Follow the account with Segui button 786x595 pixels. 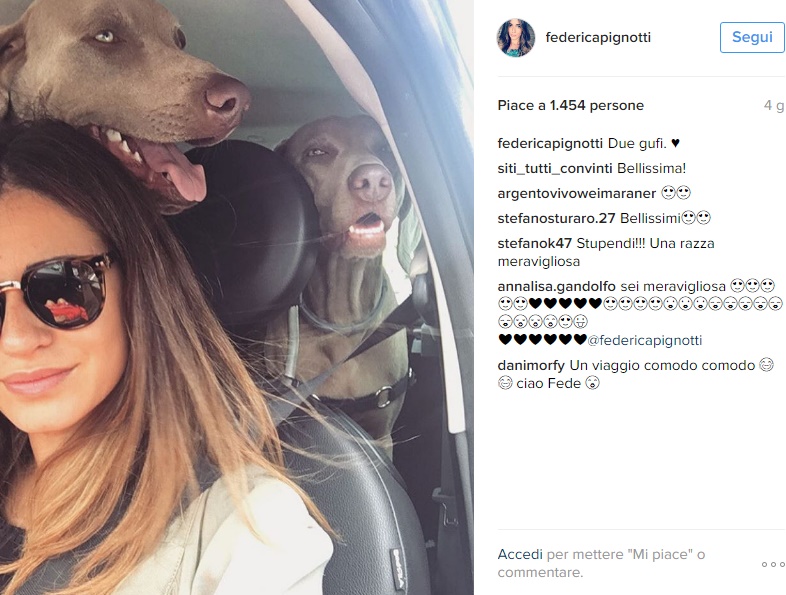[752, 37]
